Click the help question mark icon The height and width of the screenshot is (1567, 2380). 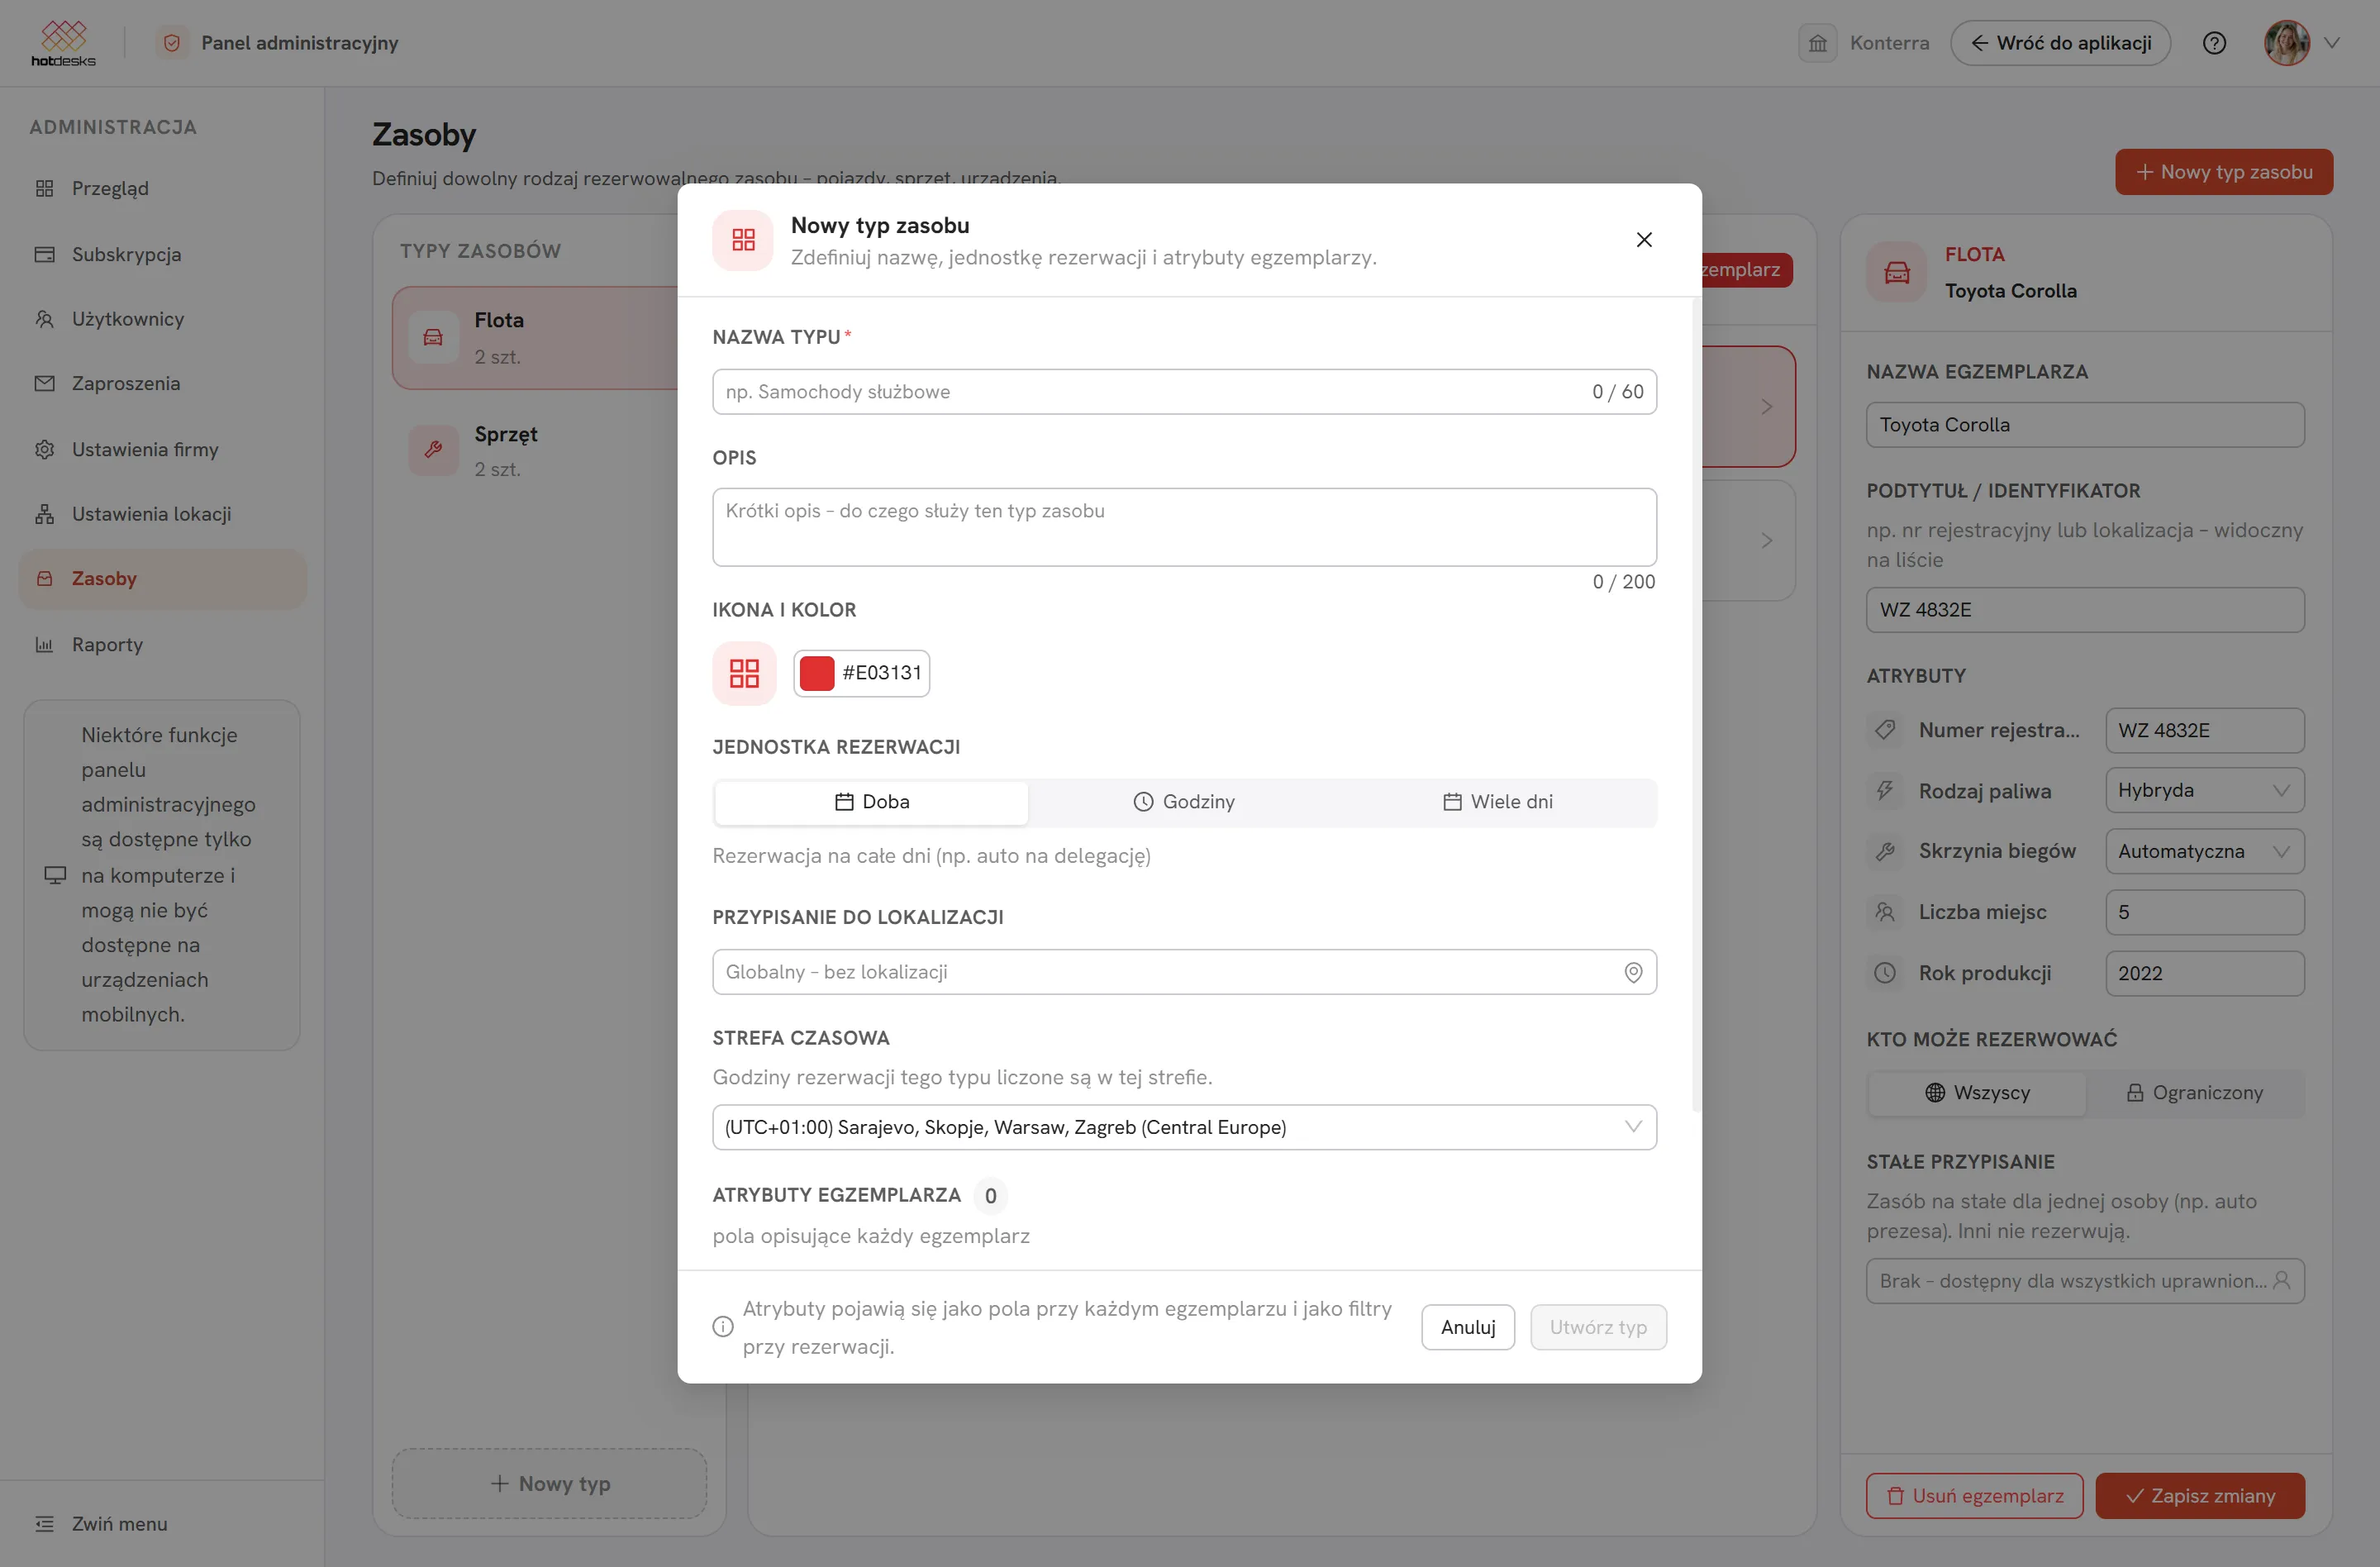pos(2214,43)
